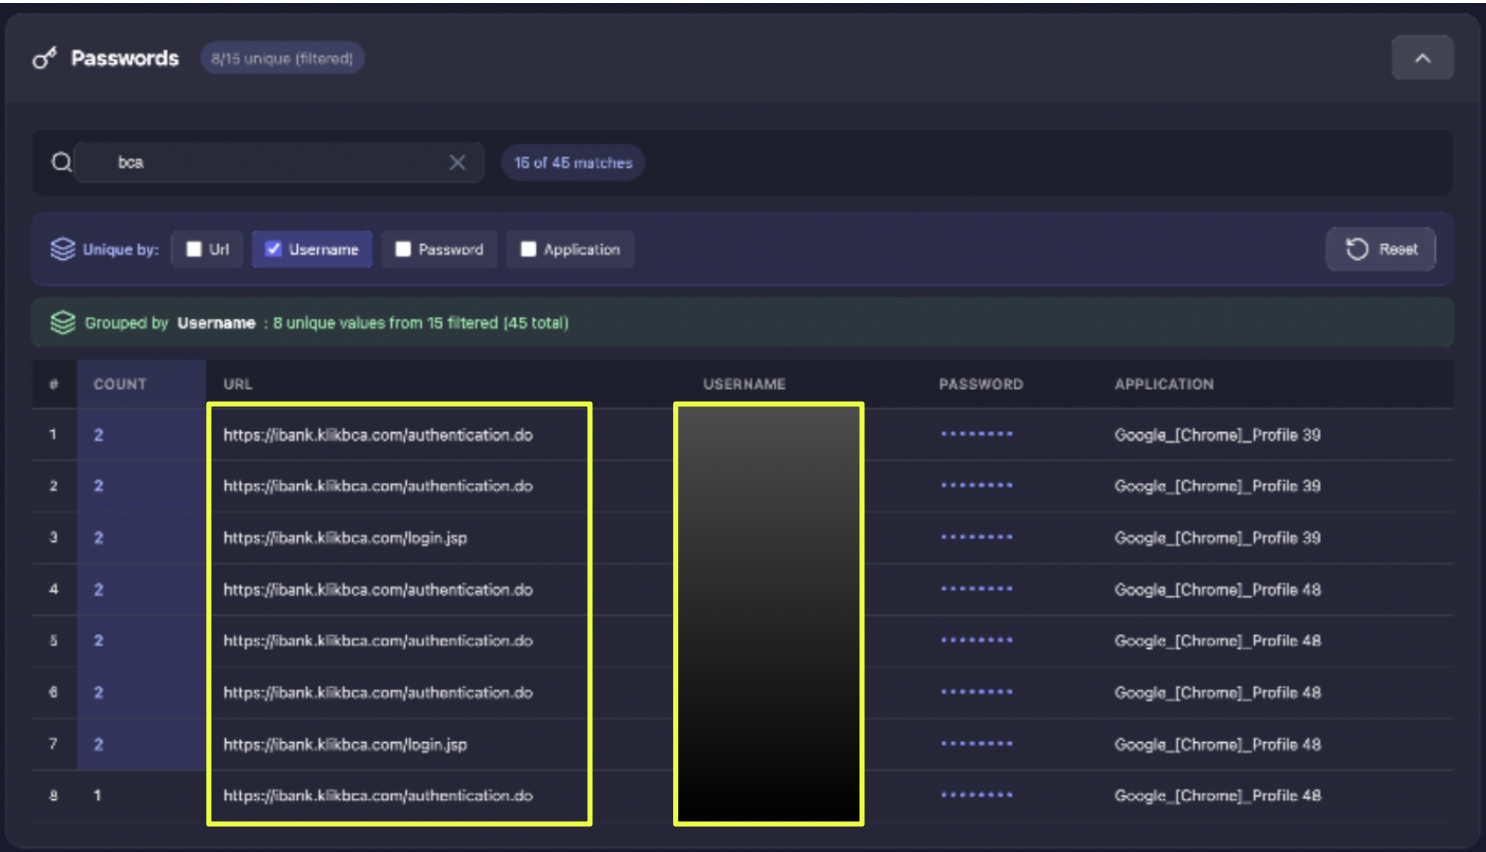Screen dimensions: 1486x852
Task: Click the masked password dots in row 8
Action: 976,795
